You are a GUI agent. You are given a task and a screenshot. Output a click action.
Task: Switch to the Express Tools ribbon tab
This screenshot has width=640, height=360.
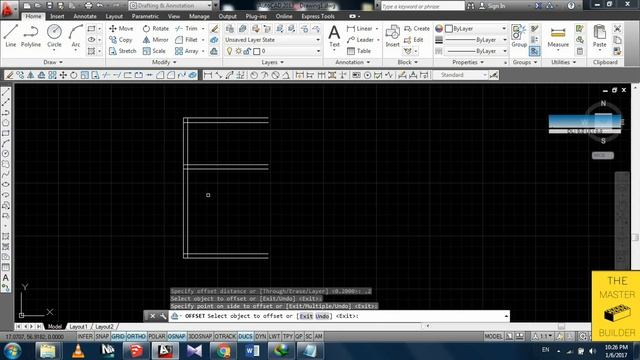point(318,16)
